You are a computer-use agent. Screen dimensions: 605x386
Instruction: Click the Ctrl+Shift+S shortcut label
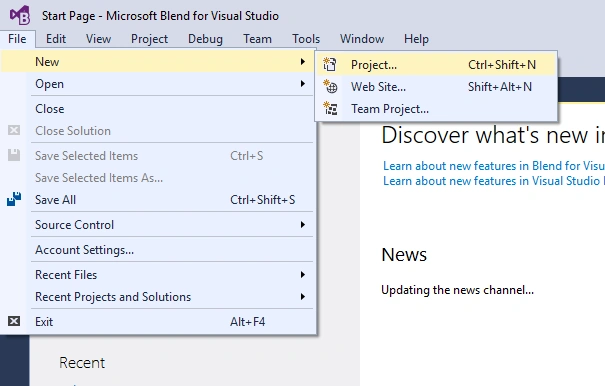click(262, 200)
